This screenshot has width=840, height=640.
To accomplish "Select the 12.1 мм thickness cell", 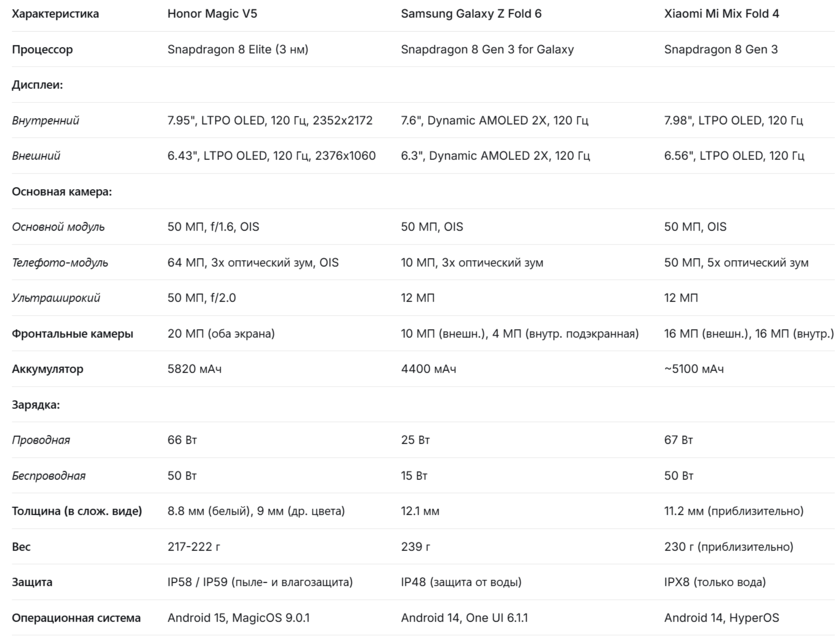I will (420, 511).
